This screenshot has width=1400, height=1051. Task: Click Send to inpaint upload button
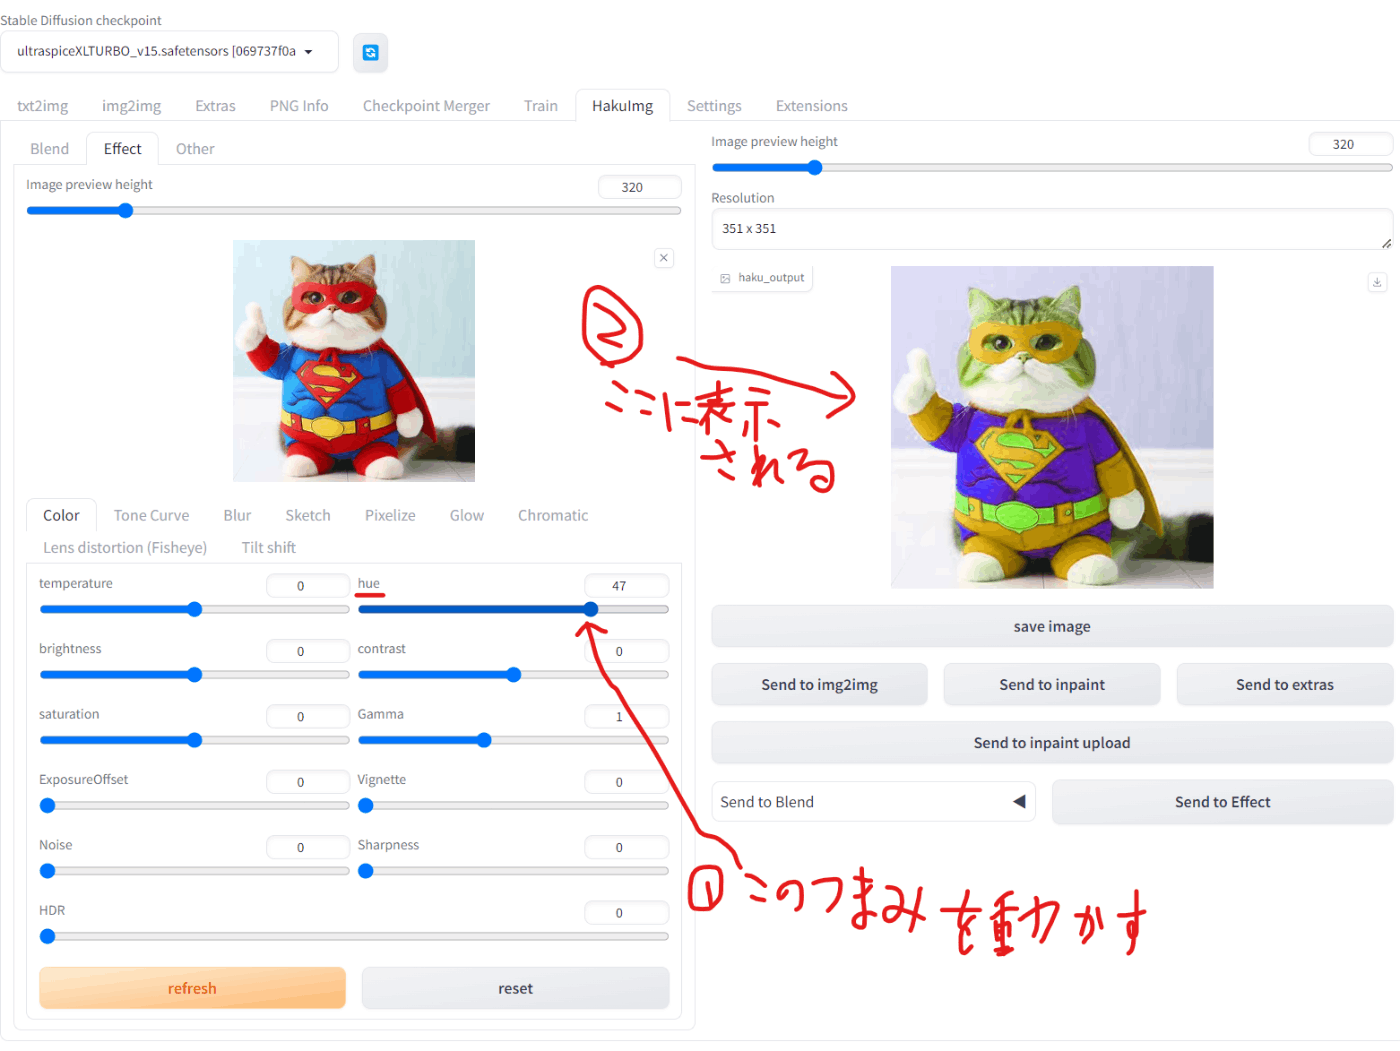pyautogui.click(x=1052, y=743)
